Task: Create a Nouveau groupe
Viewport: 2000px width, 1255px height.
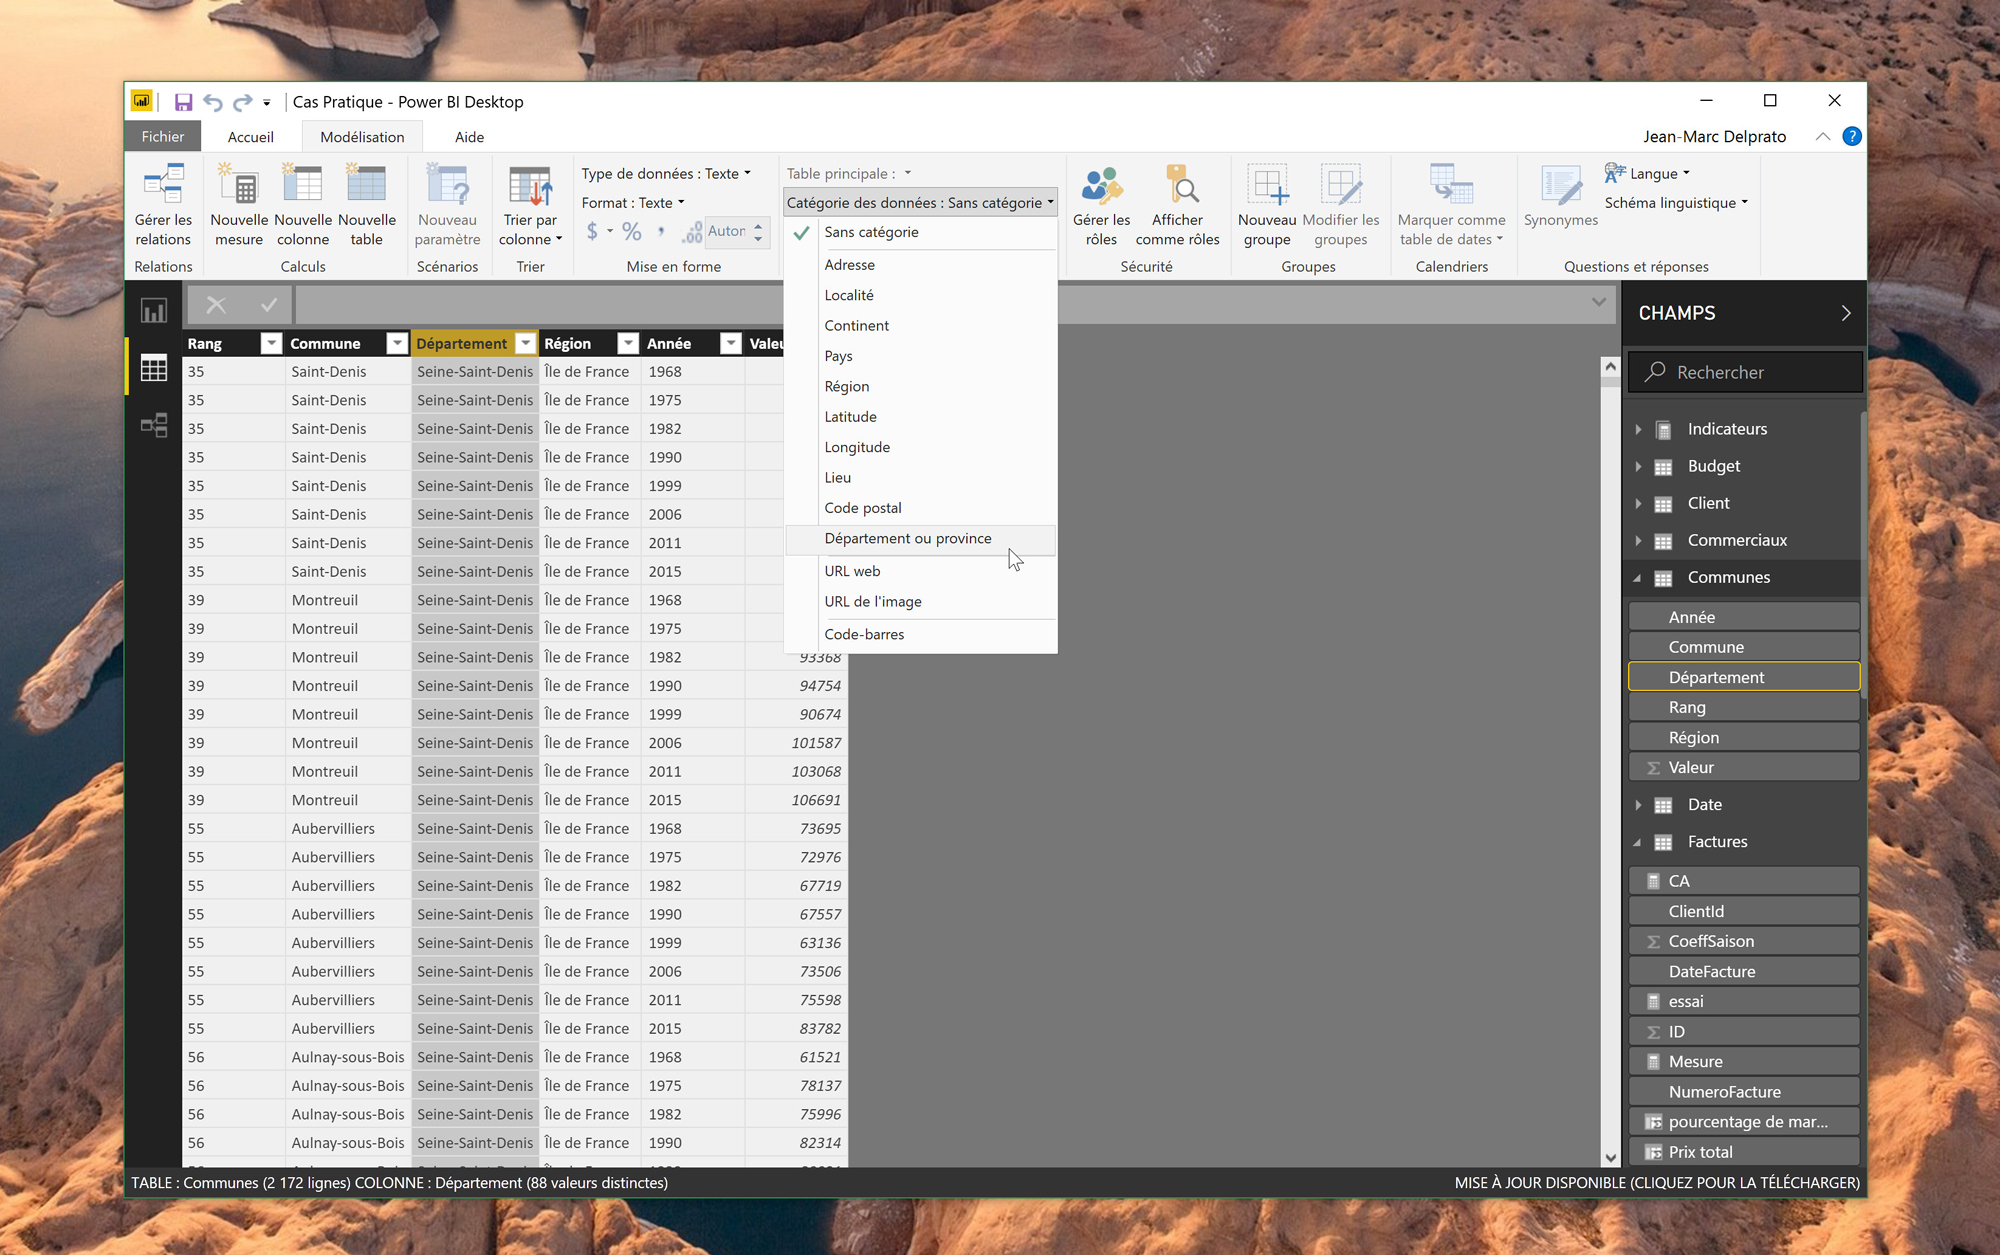Action: tap(1267, 205)
